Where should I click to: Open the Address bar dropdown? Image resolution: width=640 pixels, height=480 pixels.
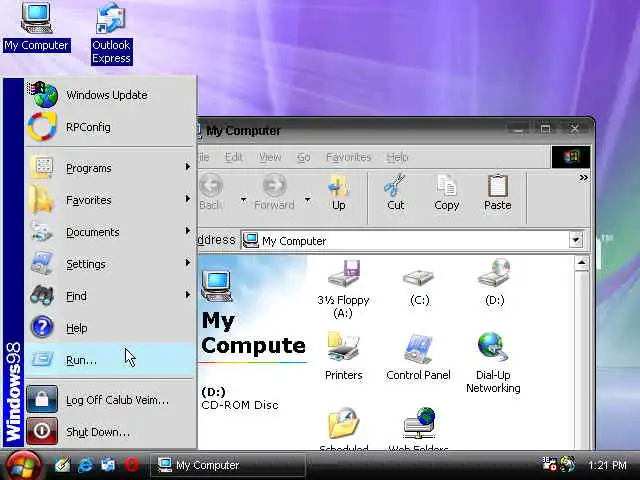(x=576, y=240)
